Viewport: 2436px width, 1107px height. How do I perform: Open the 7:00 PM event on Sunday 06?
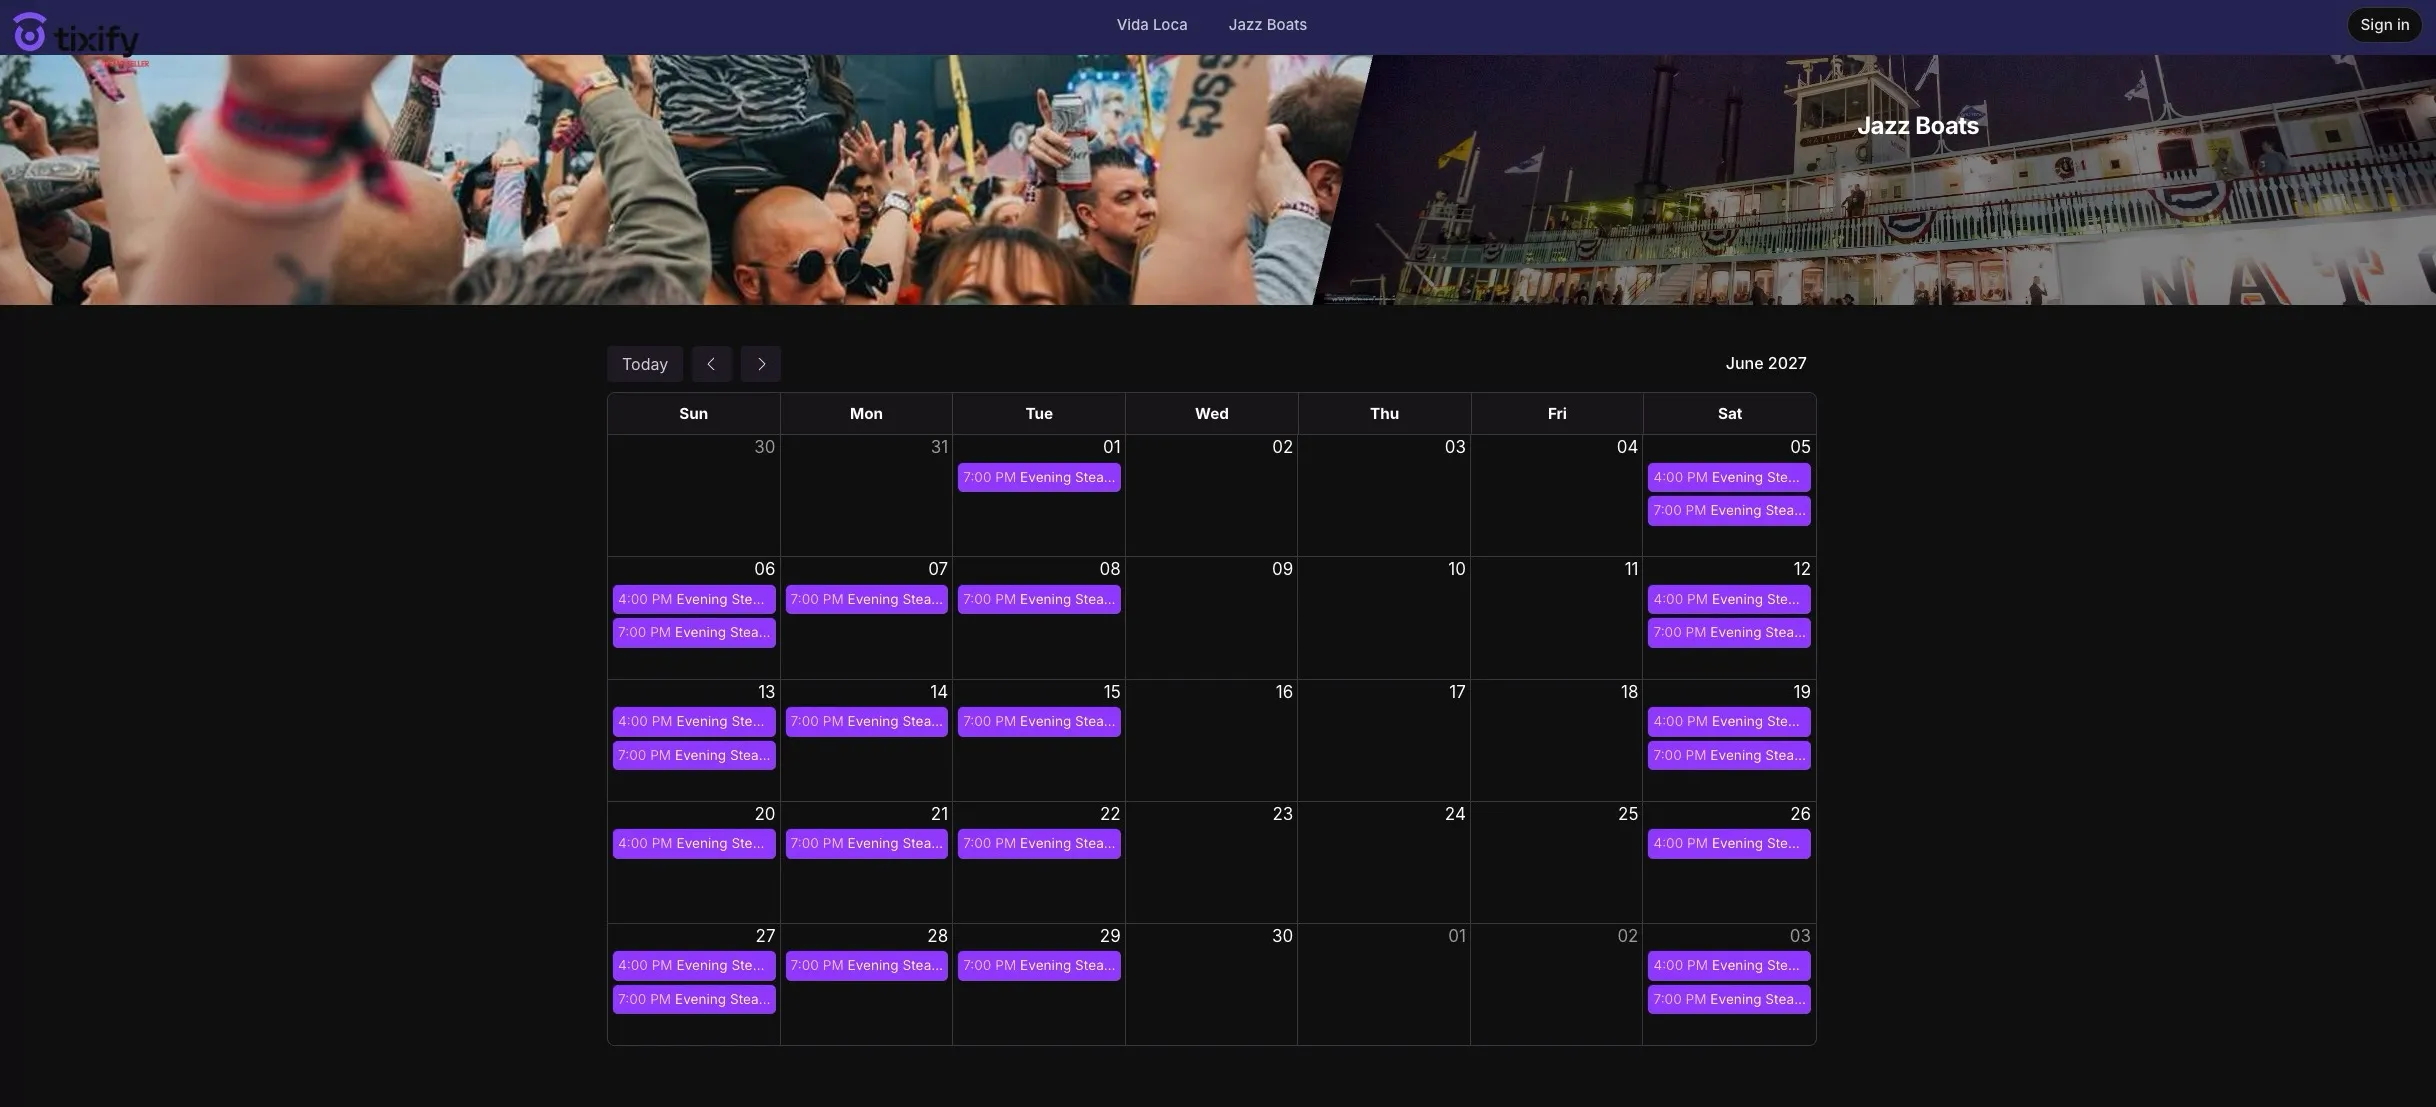(694, 633)
